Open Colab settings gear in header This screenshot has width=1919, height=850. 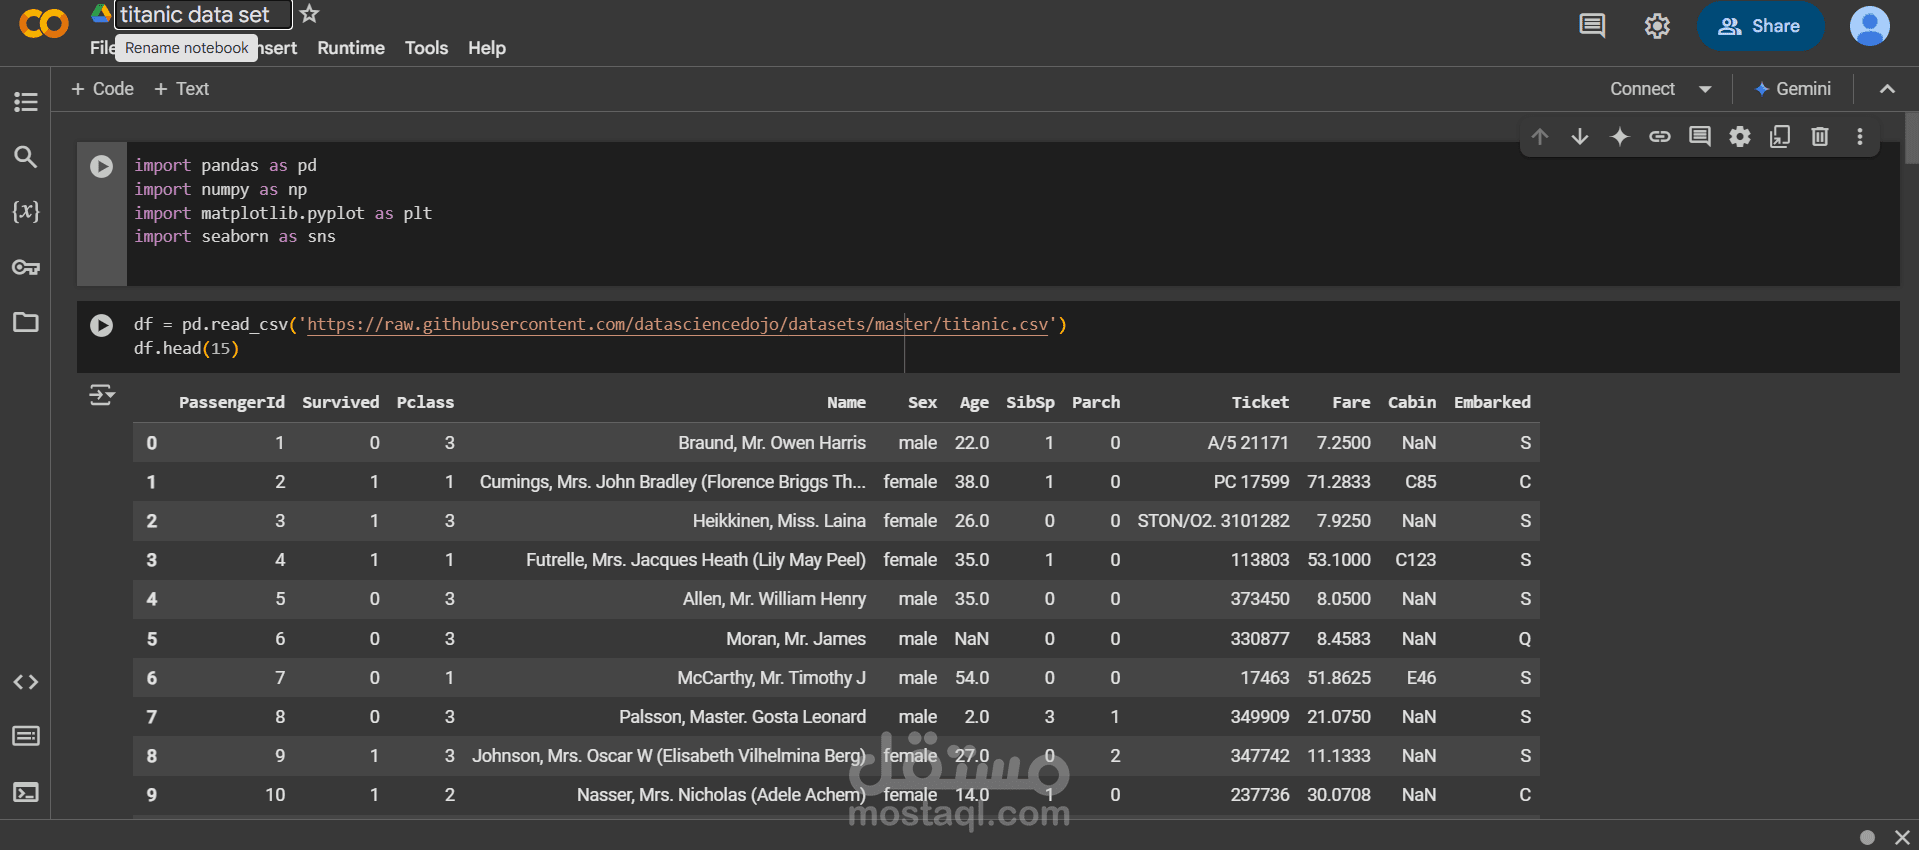[1657, 26]
